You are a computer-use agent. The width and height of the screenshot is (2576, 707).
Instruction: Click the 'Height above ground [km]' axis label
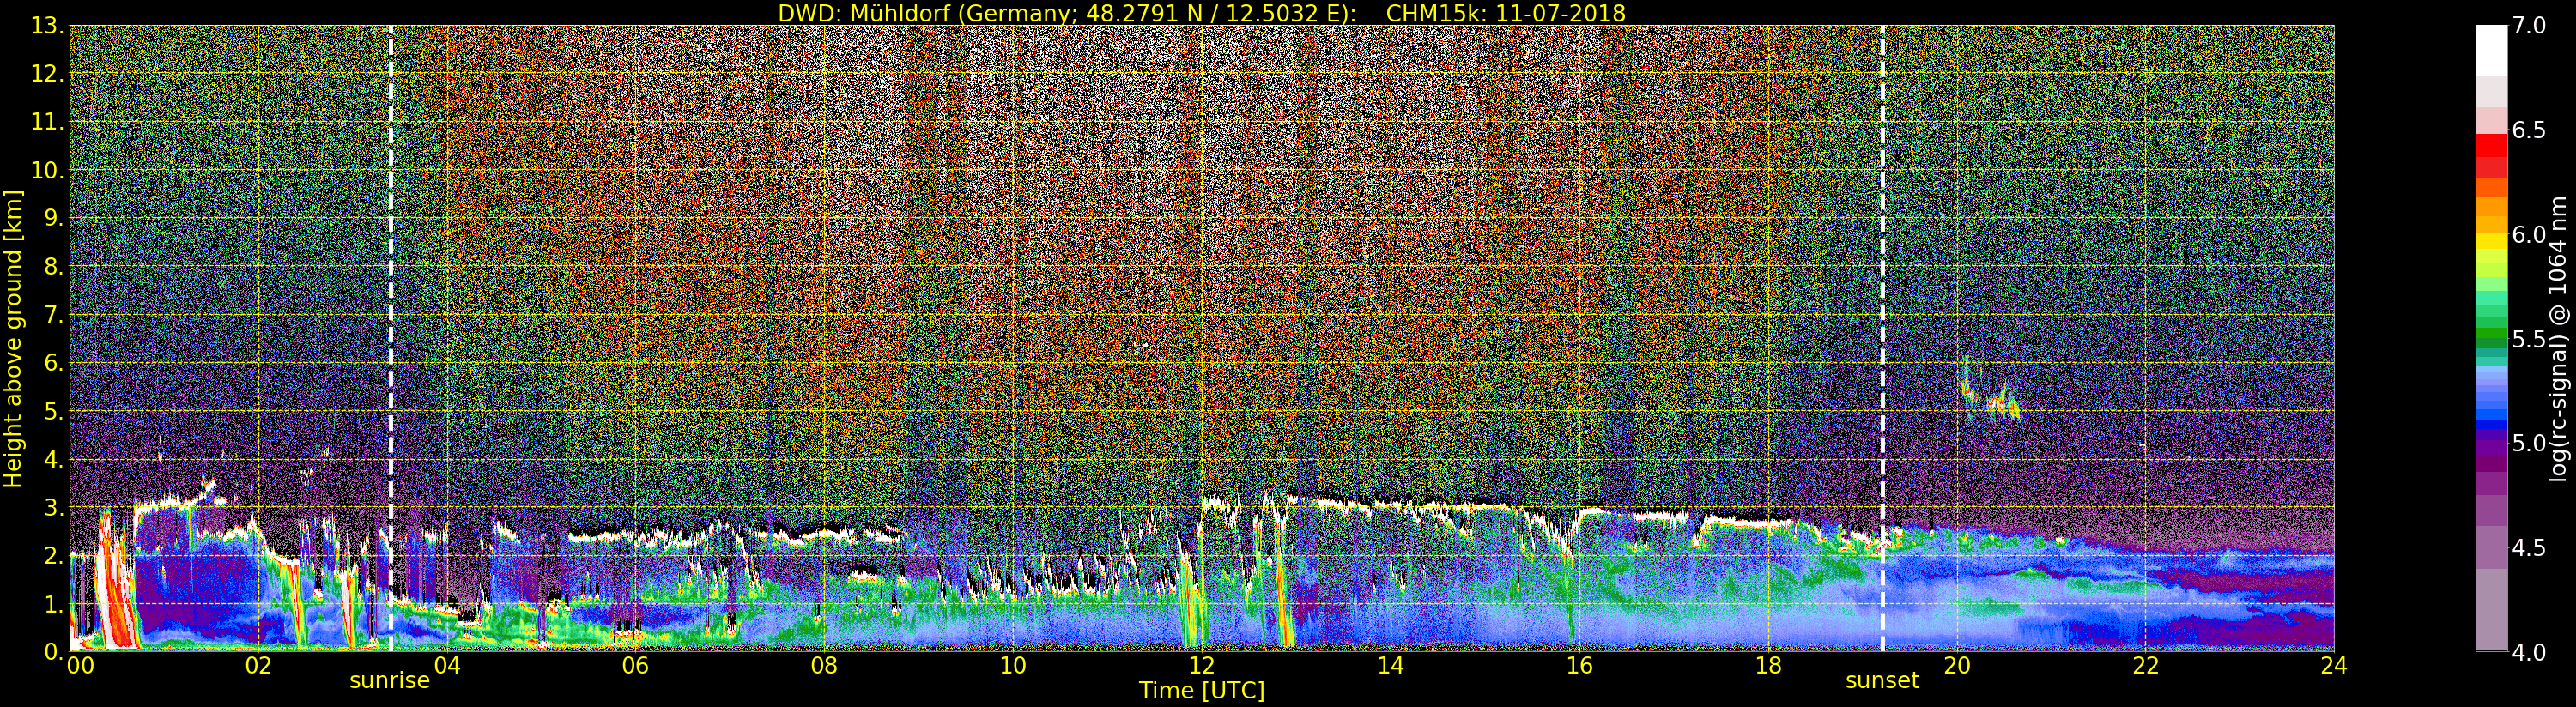(x=13, y=339)
